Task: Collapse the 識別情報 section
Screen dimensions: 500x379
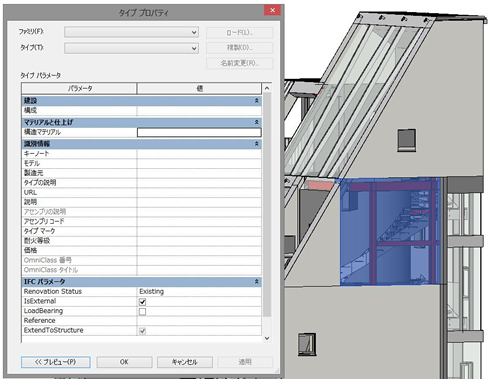Action: [x=256, y=144]
